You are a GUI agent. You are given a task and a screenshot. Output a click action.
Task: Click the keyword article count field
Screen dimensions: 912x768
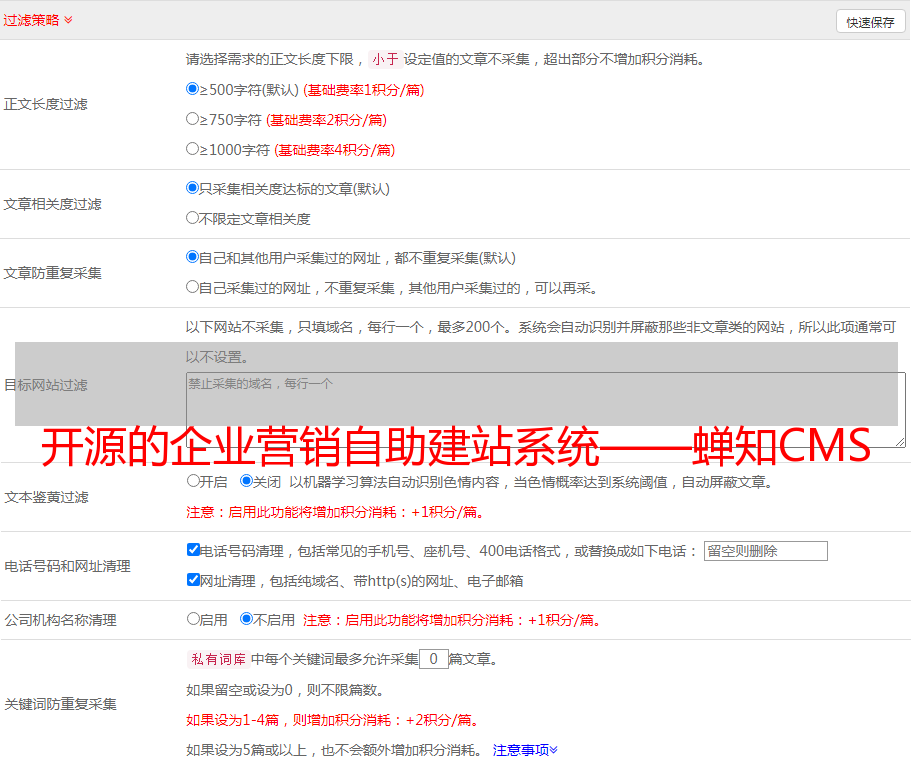pyautogui.click(x=433, y=659)
